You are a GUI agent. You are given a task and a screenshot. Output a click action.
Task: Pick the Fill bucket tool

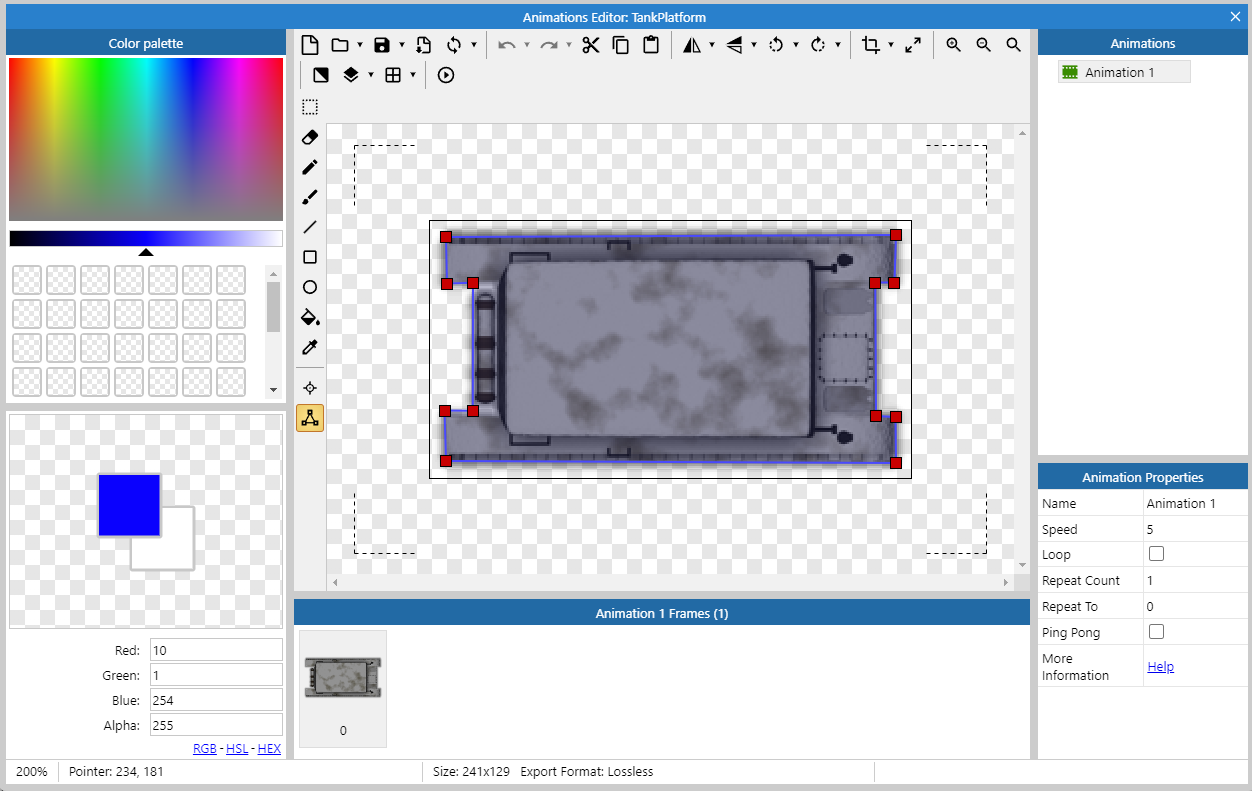pos(309,317)
